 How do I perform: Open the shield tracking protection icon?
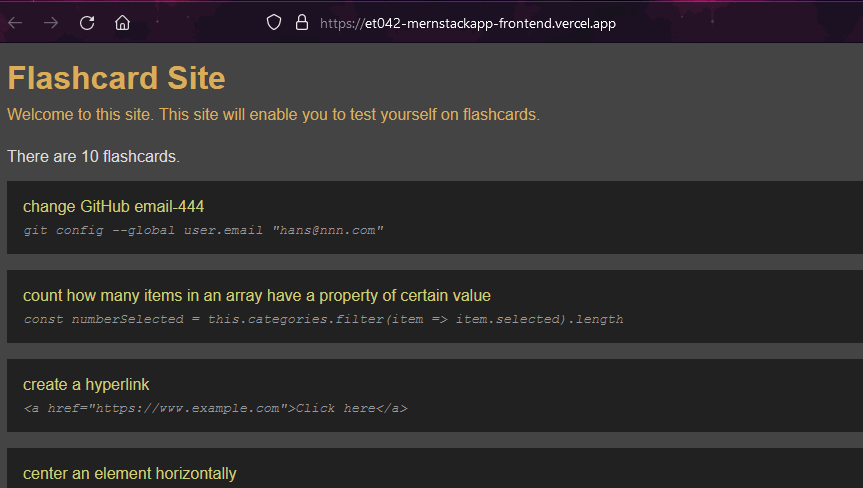(274, 23)
